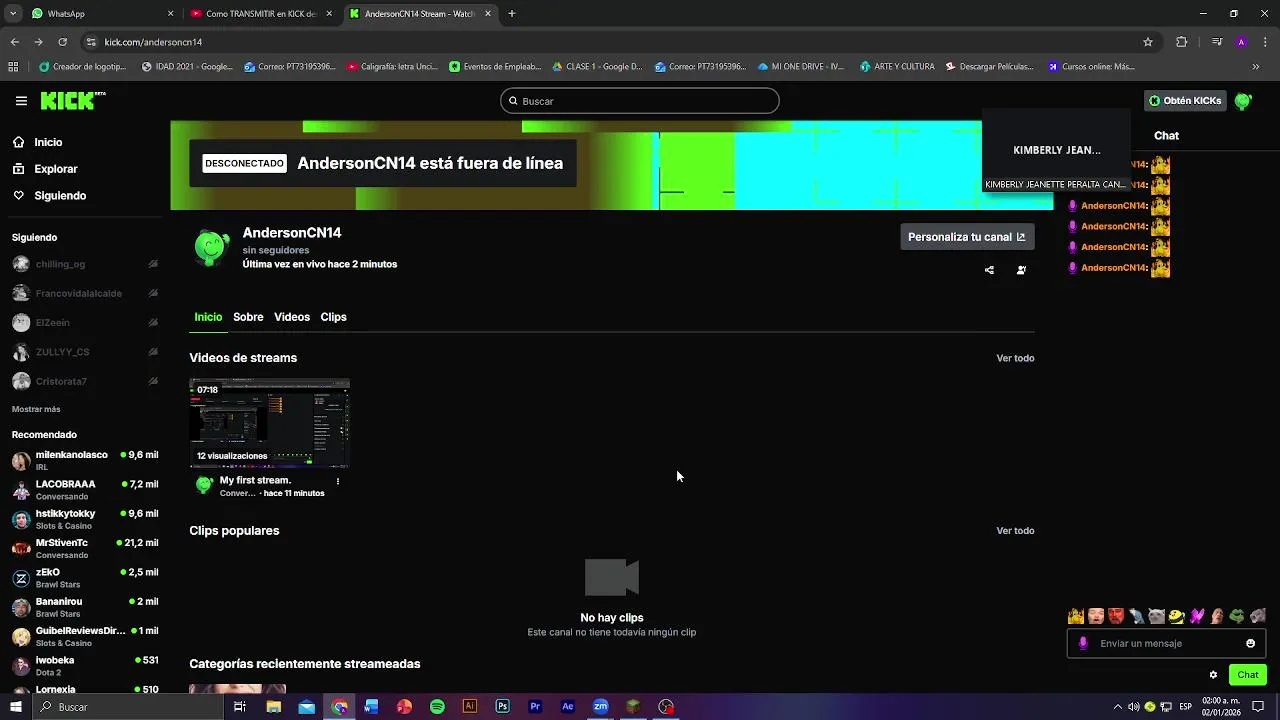
Task: Show hidden system tray icons
Action: [x=1118, y=707]
